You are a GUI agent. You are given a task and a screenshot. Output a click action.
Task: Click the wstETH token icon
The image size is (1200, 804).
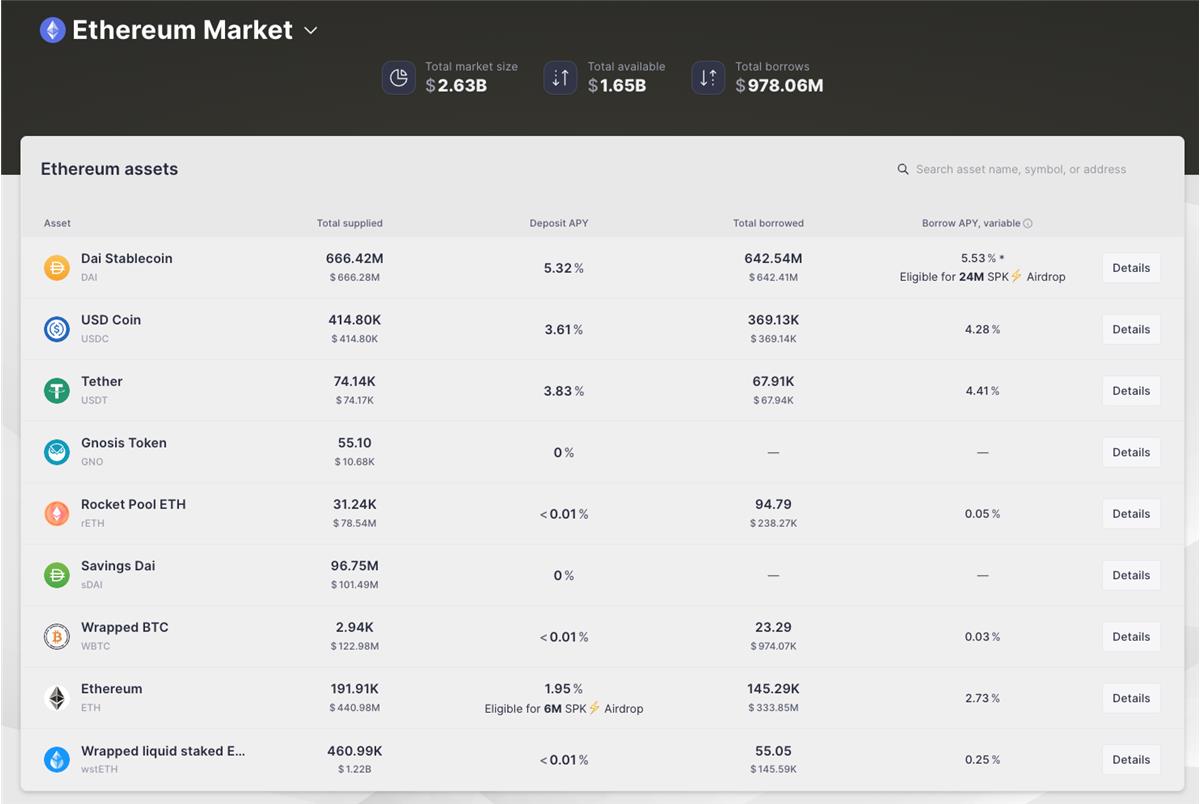[57, 759]
